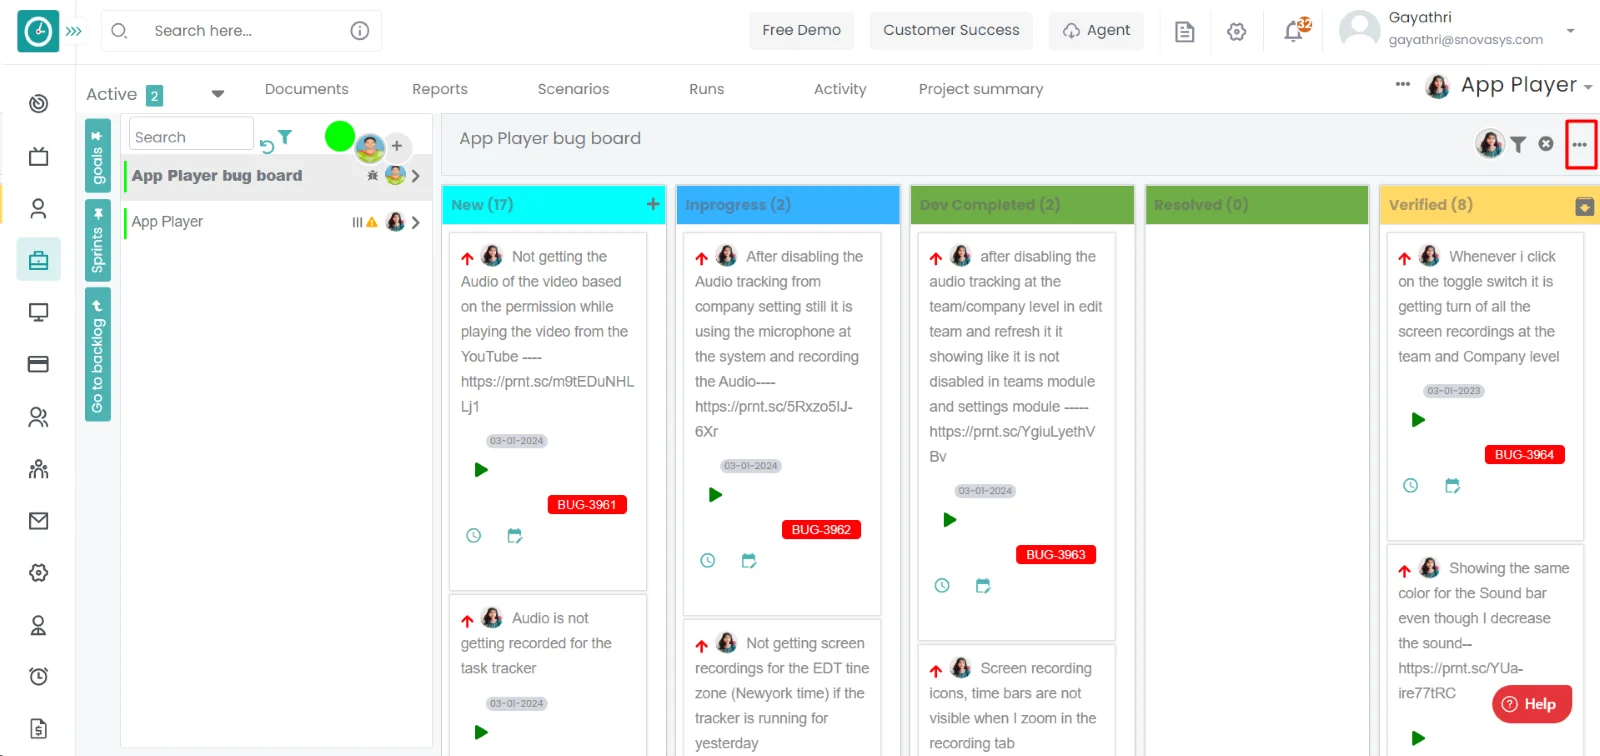Open calendar icon on BUG-3964 card
Screen dimensions: 1600x756
click(x=1453, y=486)
